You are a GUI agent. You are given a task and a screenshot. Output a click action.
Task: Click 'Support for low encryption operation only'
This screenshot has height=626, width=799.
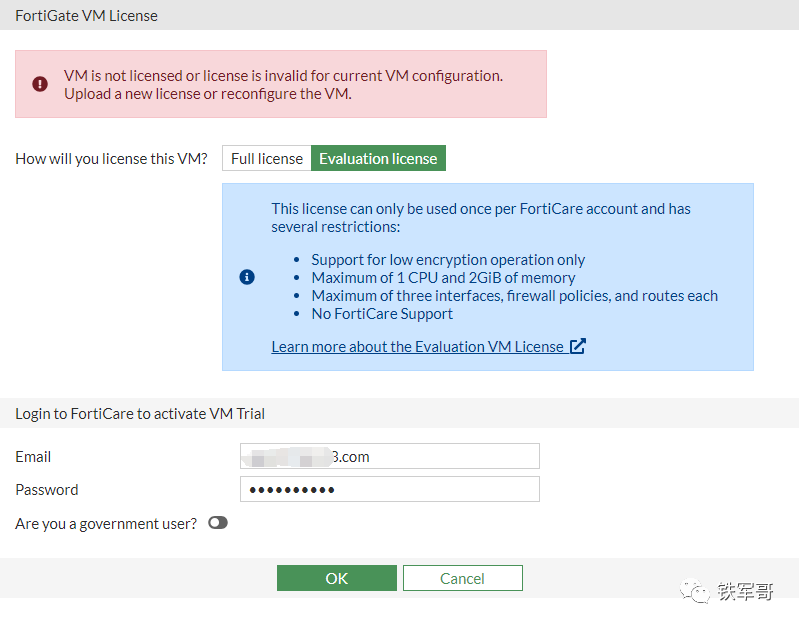(x=448, y=260)
